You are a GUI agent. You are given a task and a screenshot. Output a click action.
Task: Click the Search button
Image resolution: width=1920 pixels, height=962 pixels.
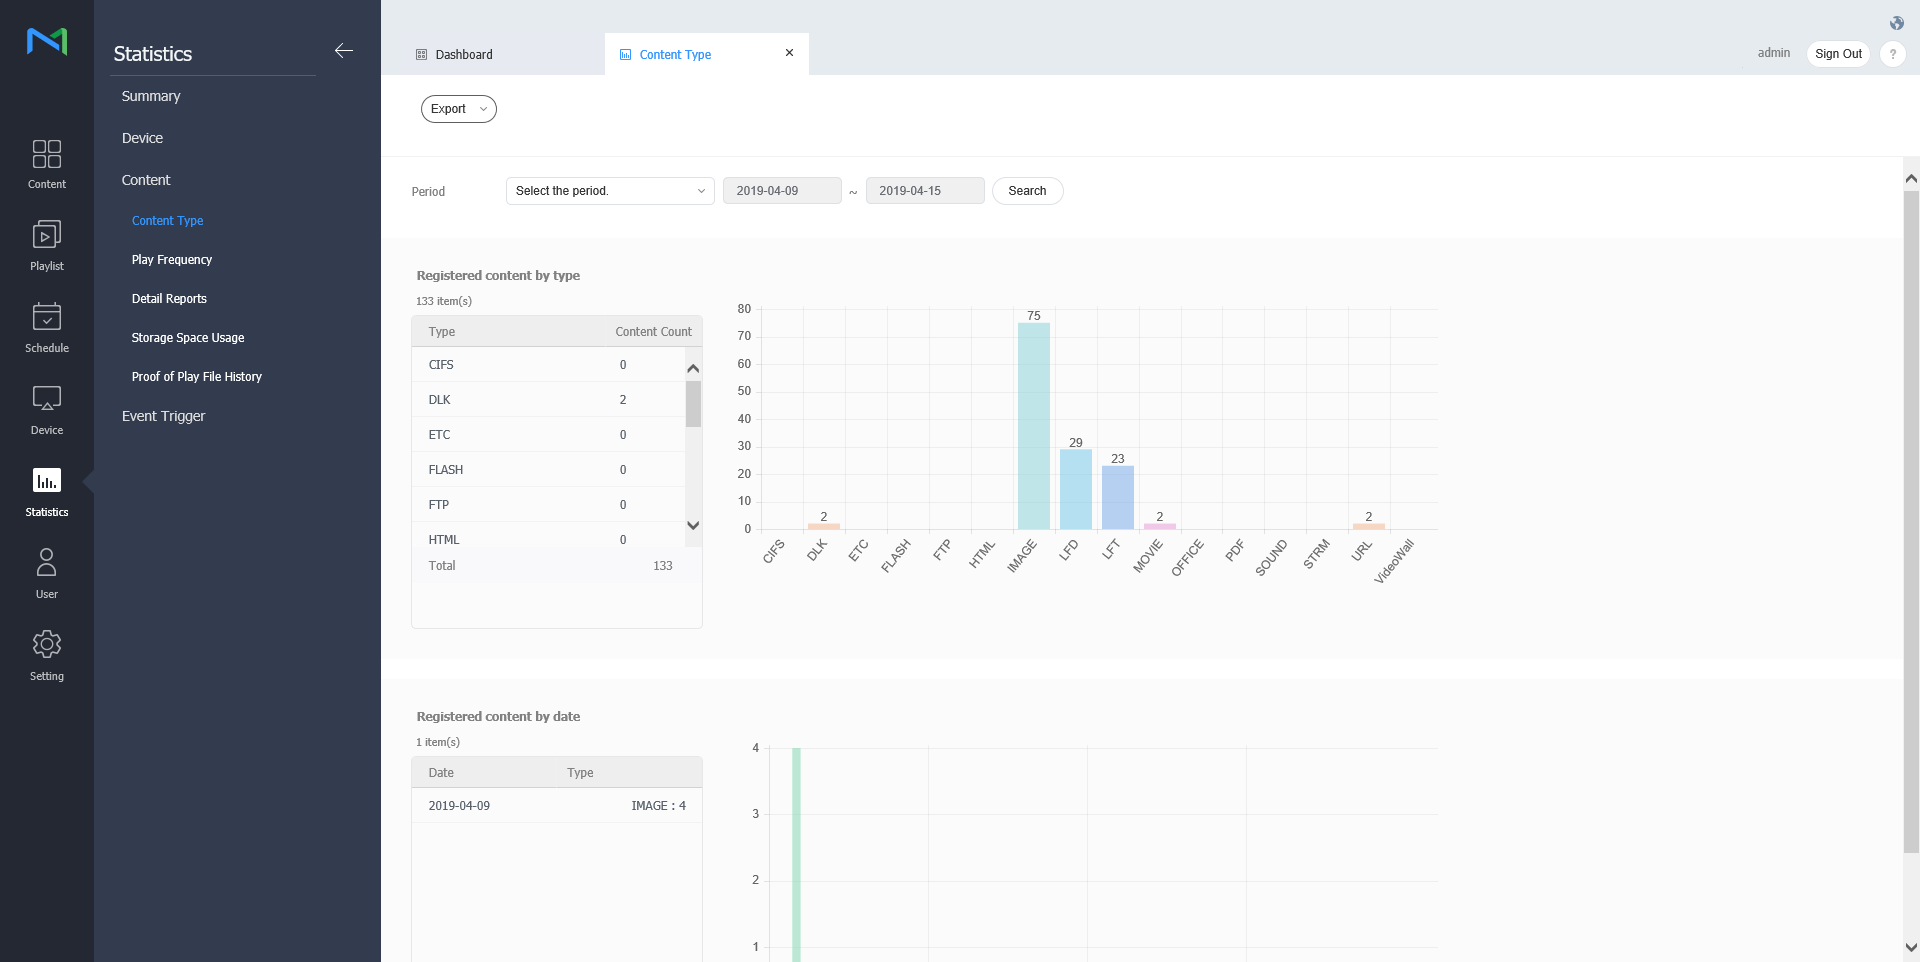(1027, 190)
